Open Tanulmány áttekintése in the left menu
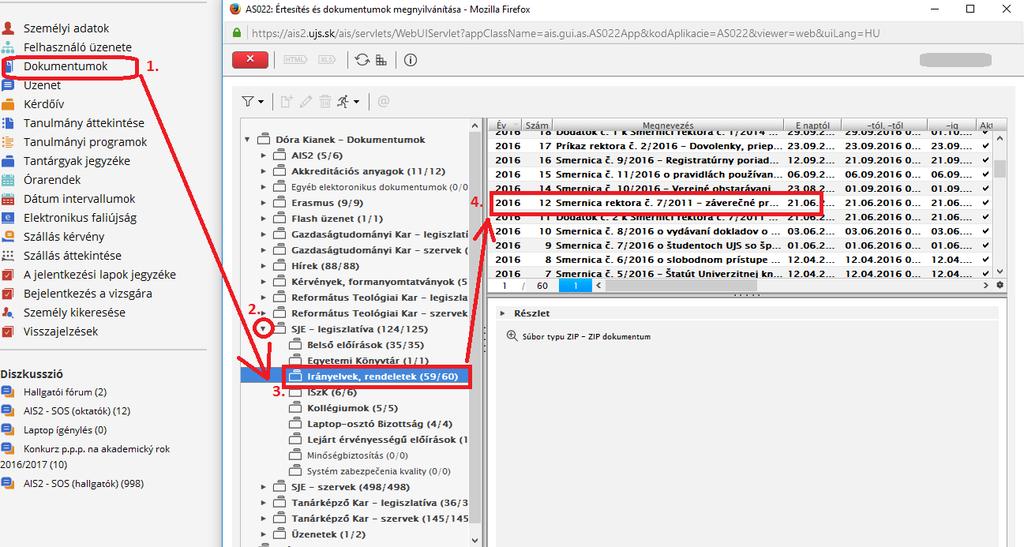This screenshot has height=547, width=1024. (84, 123)
